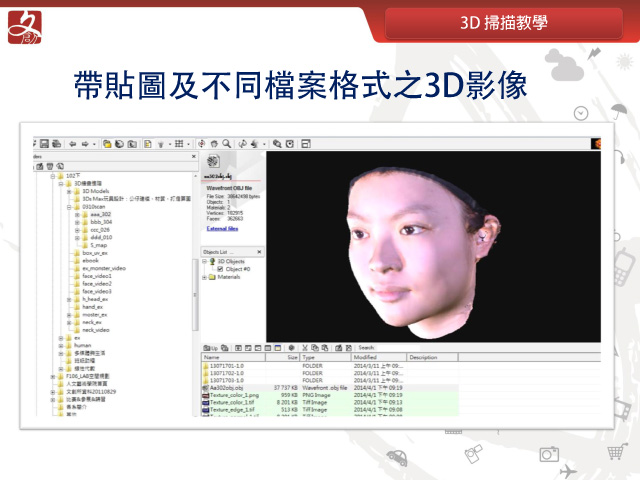Sort files by the Type column

(x=325, y=357)
